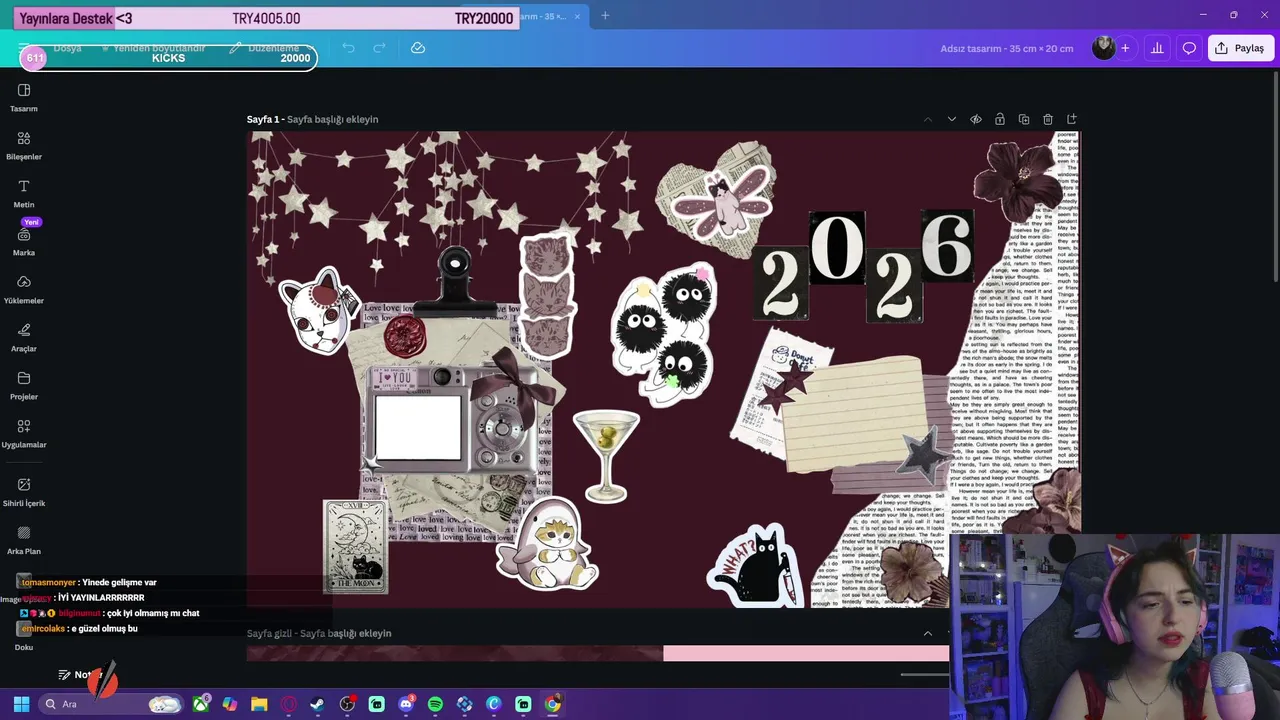Open a new browser tab
Viewport: 1280px width, 720px height.
pyautogui.click(x=605, y=15)
